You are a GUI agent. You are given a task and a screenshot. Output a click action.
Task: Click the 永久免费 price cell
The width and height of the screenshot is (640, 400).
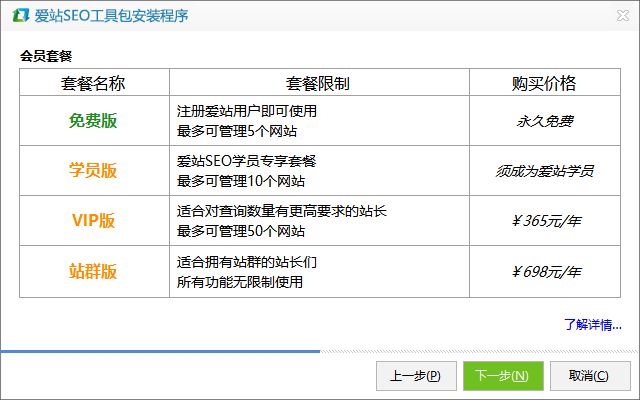tap(544, 121)
